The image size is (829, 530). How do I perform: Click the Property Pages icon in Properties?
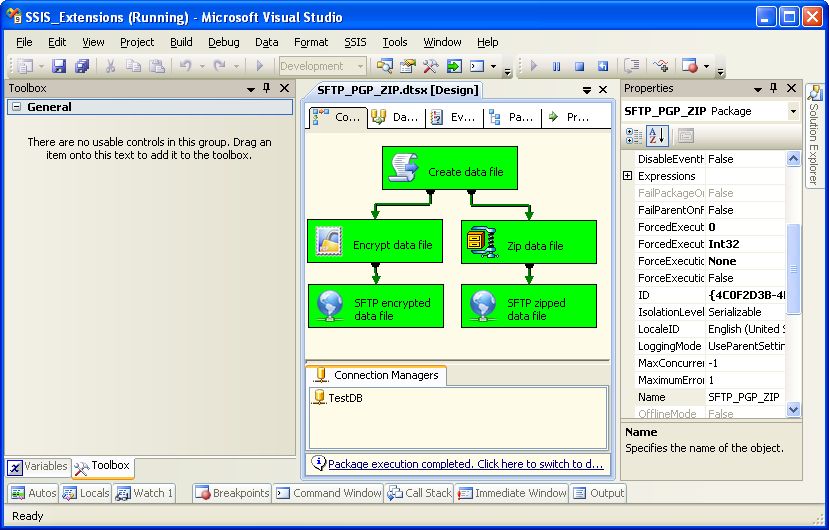685,136
